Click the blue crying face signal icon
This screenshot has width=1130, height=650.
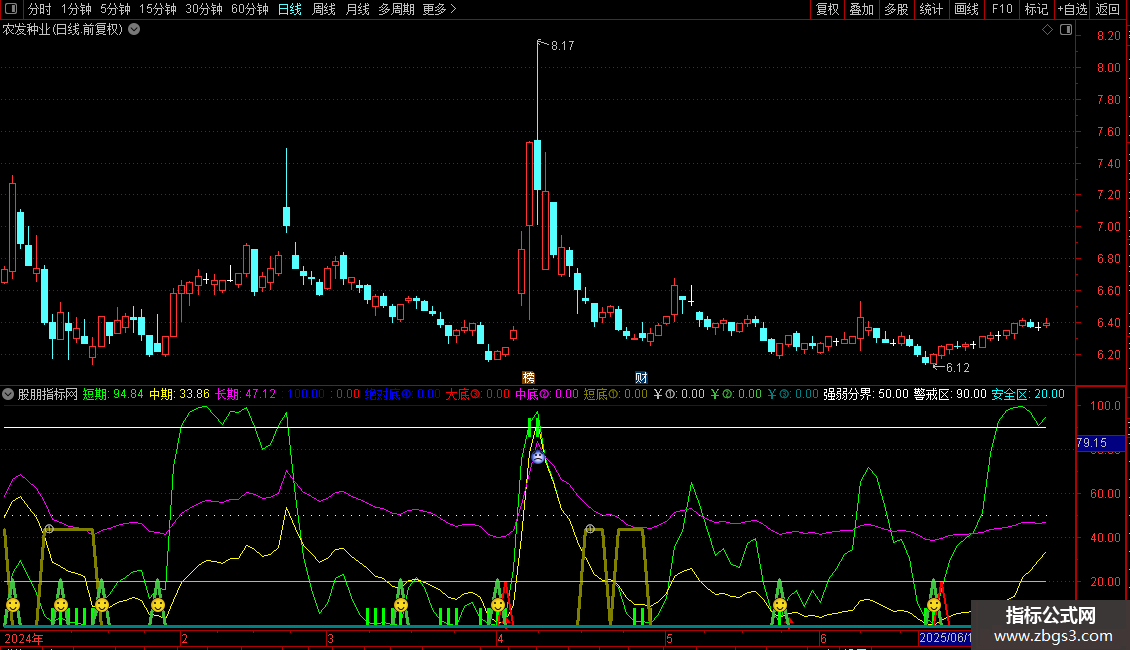pyautogui.click(x=538, y=457)
